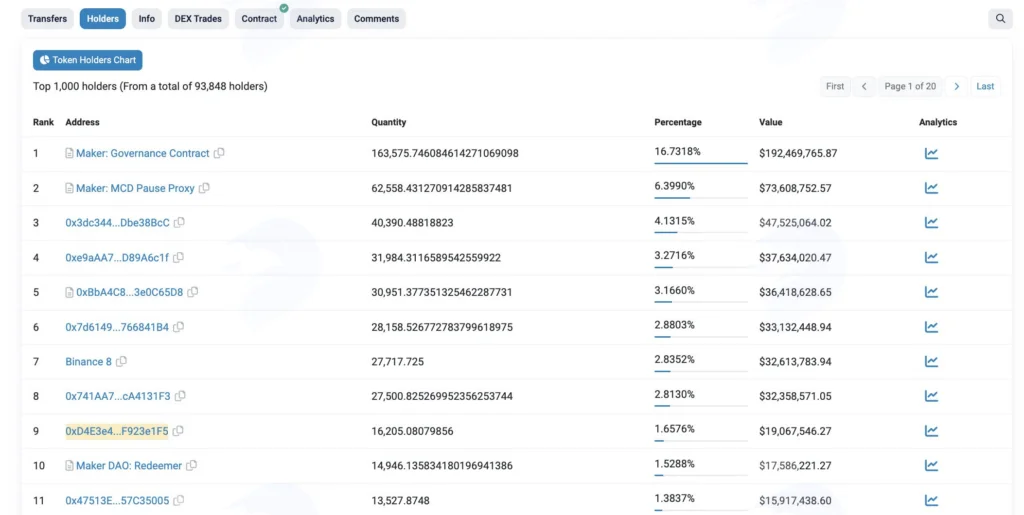Select the Holders tab

[103, 19]
